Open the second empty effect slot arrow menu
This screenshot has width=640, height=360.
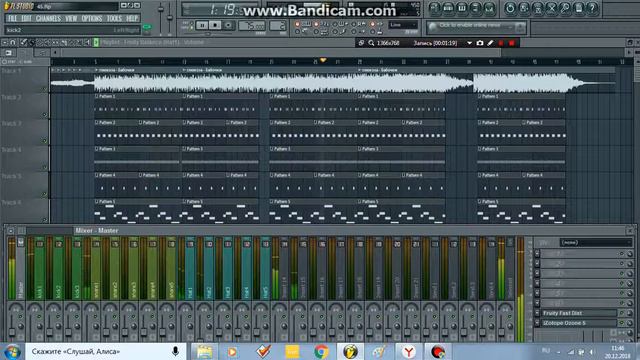click(x=537, y=264)
